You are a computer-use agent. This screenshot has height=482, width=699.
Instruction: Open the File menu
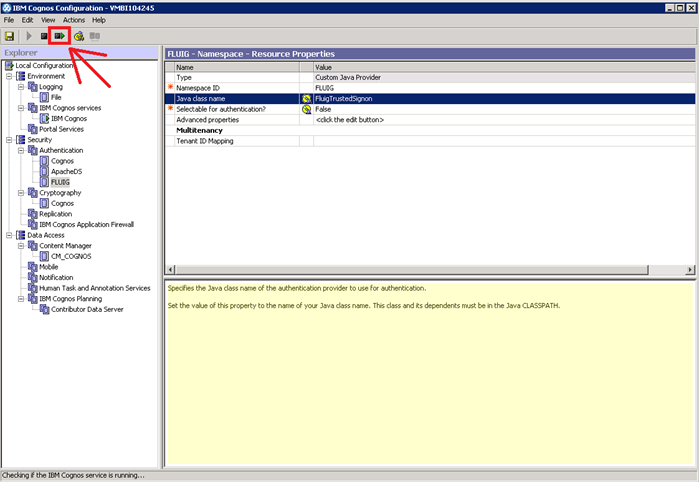[x=9, y=20]
